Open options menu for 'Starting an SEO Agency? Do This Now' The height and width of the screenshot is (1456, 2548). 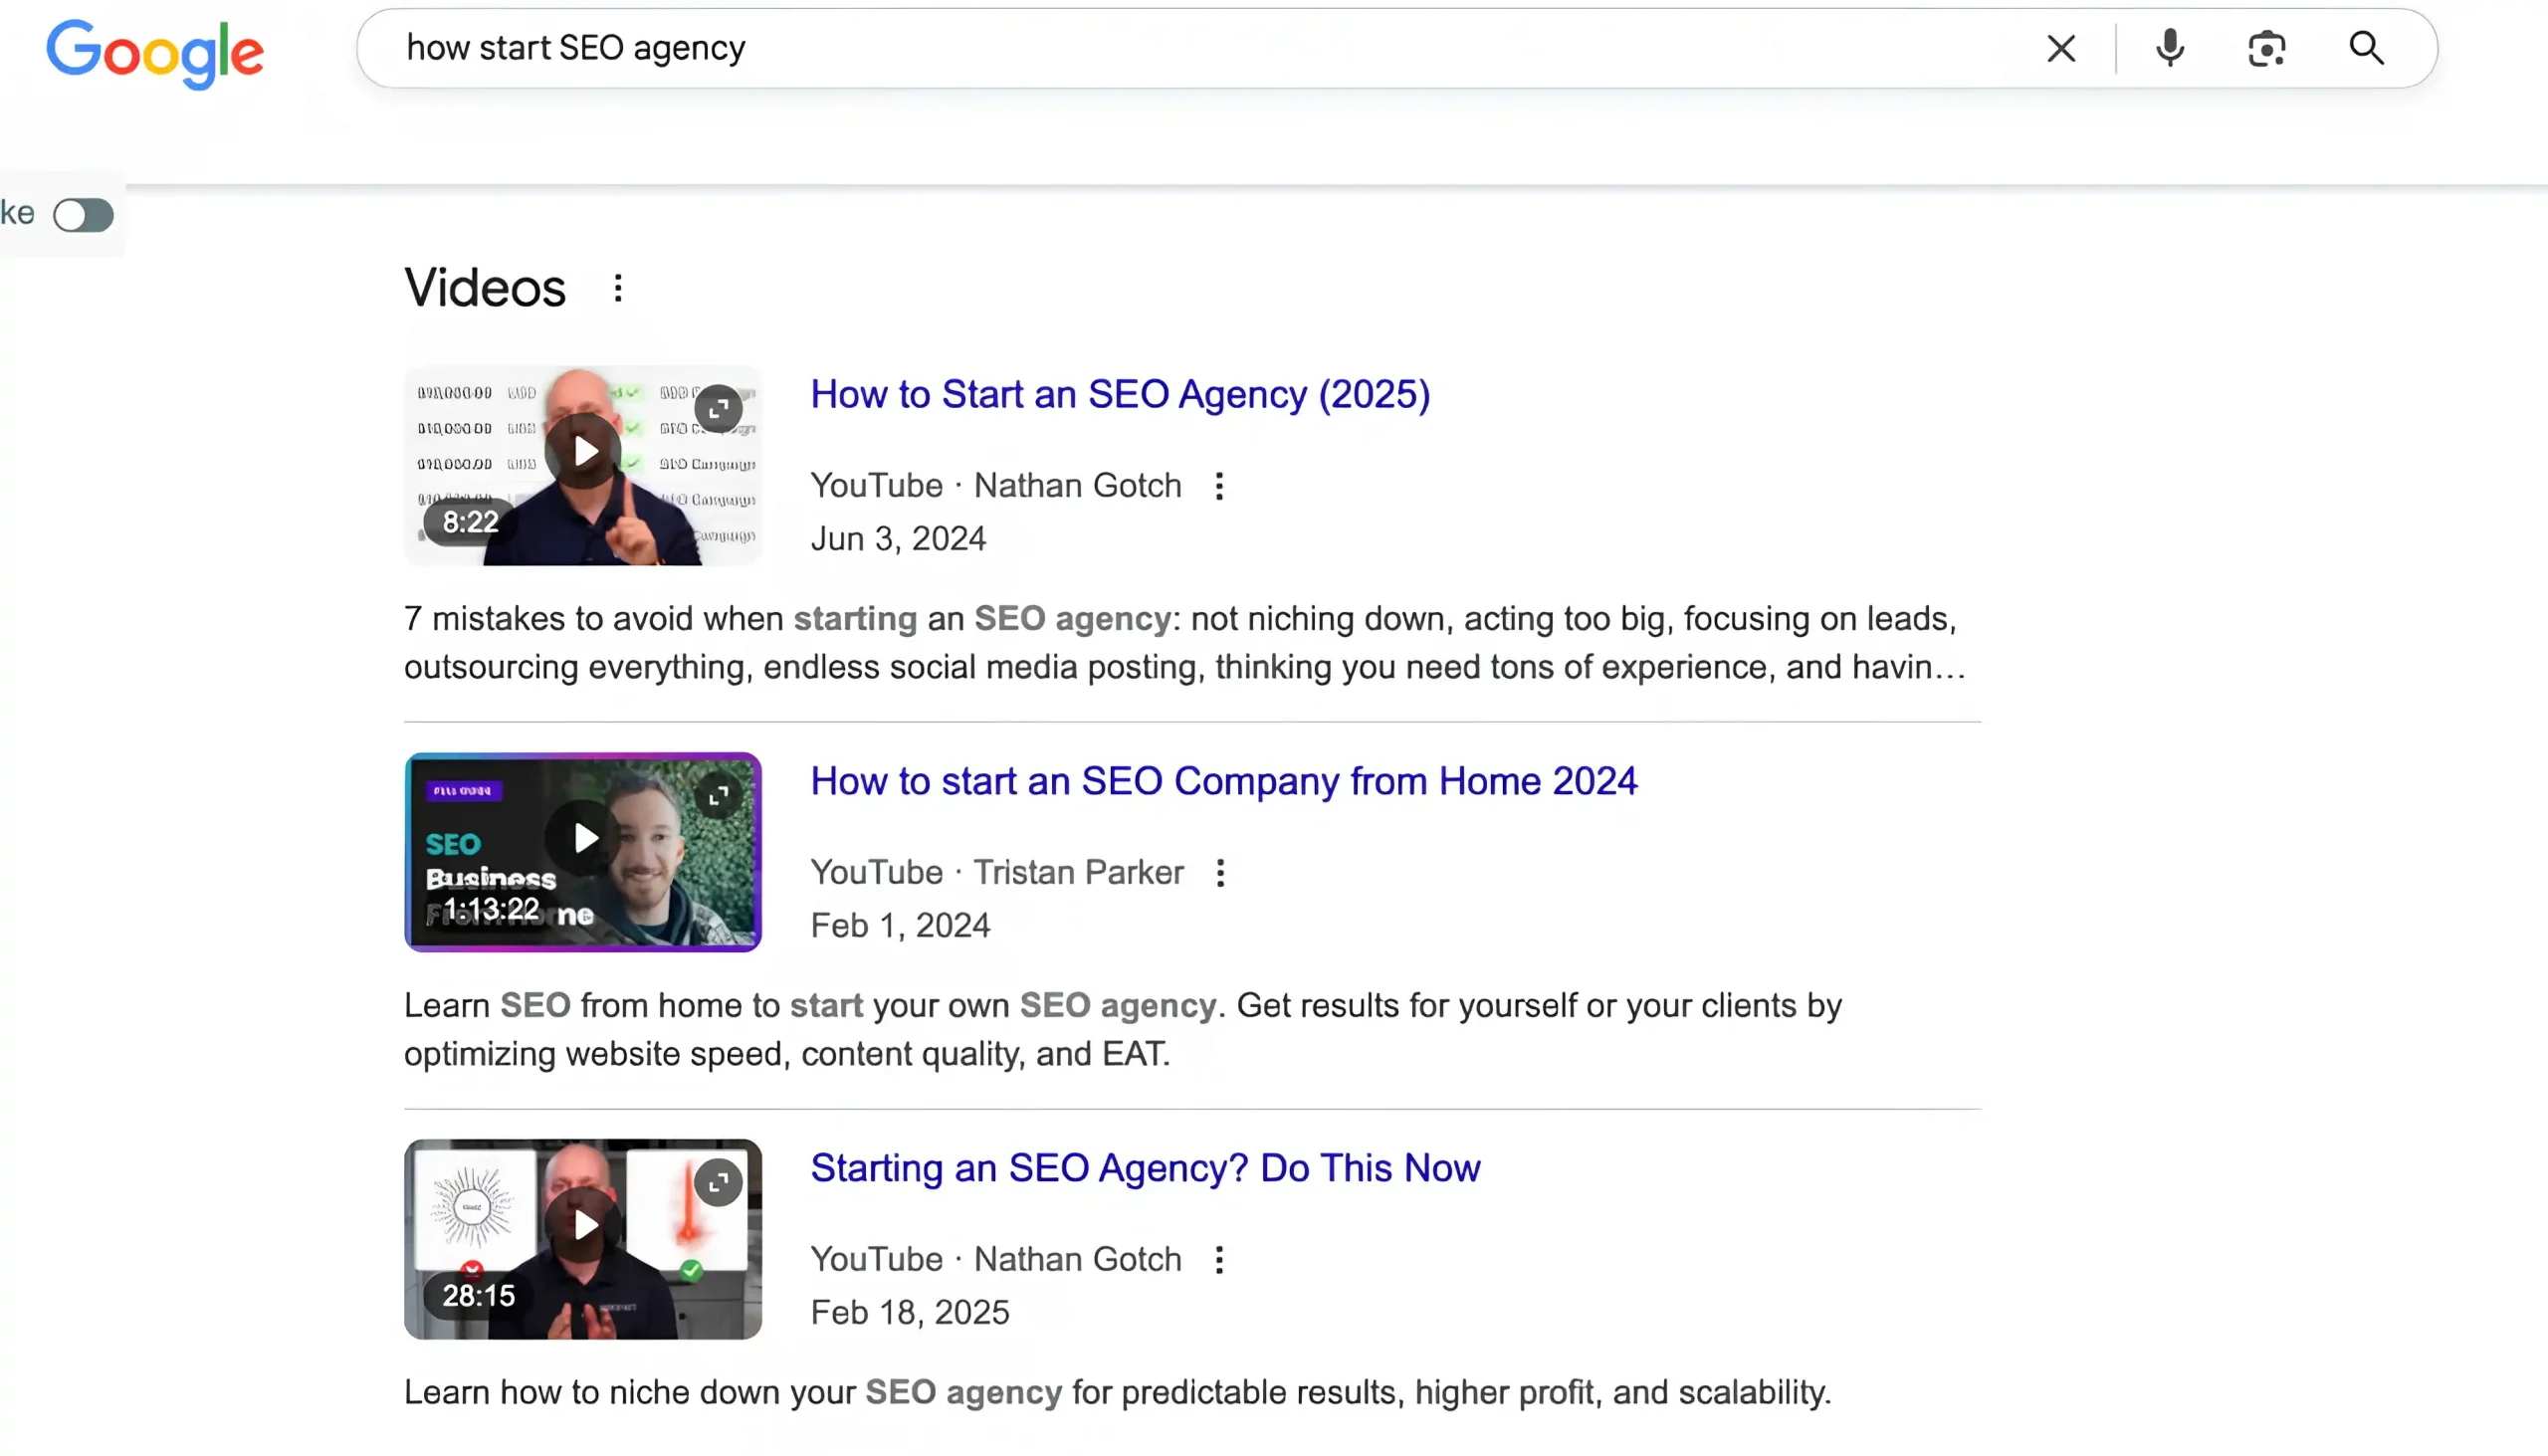pyautogui.click(x=1219, y=1259)
